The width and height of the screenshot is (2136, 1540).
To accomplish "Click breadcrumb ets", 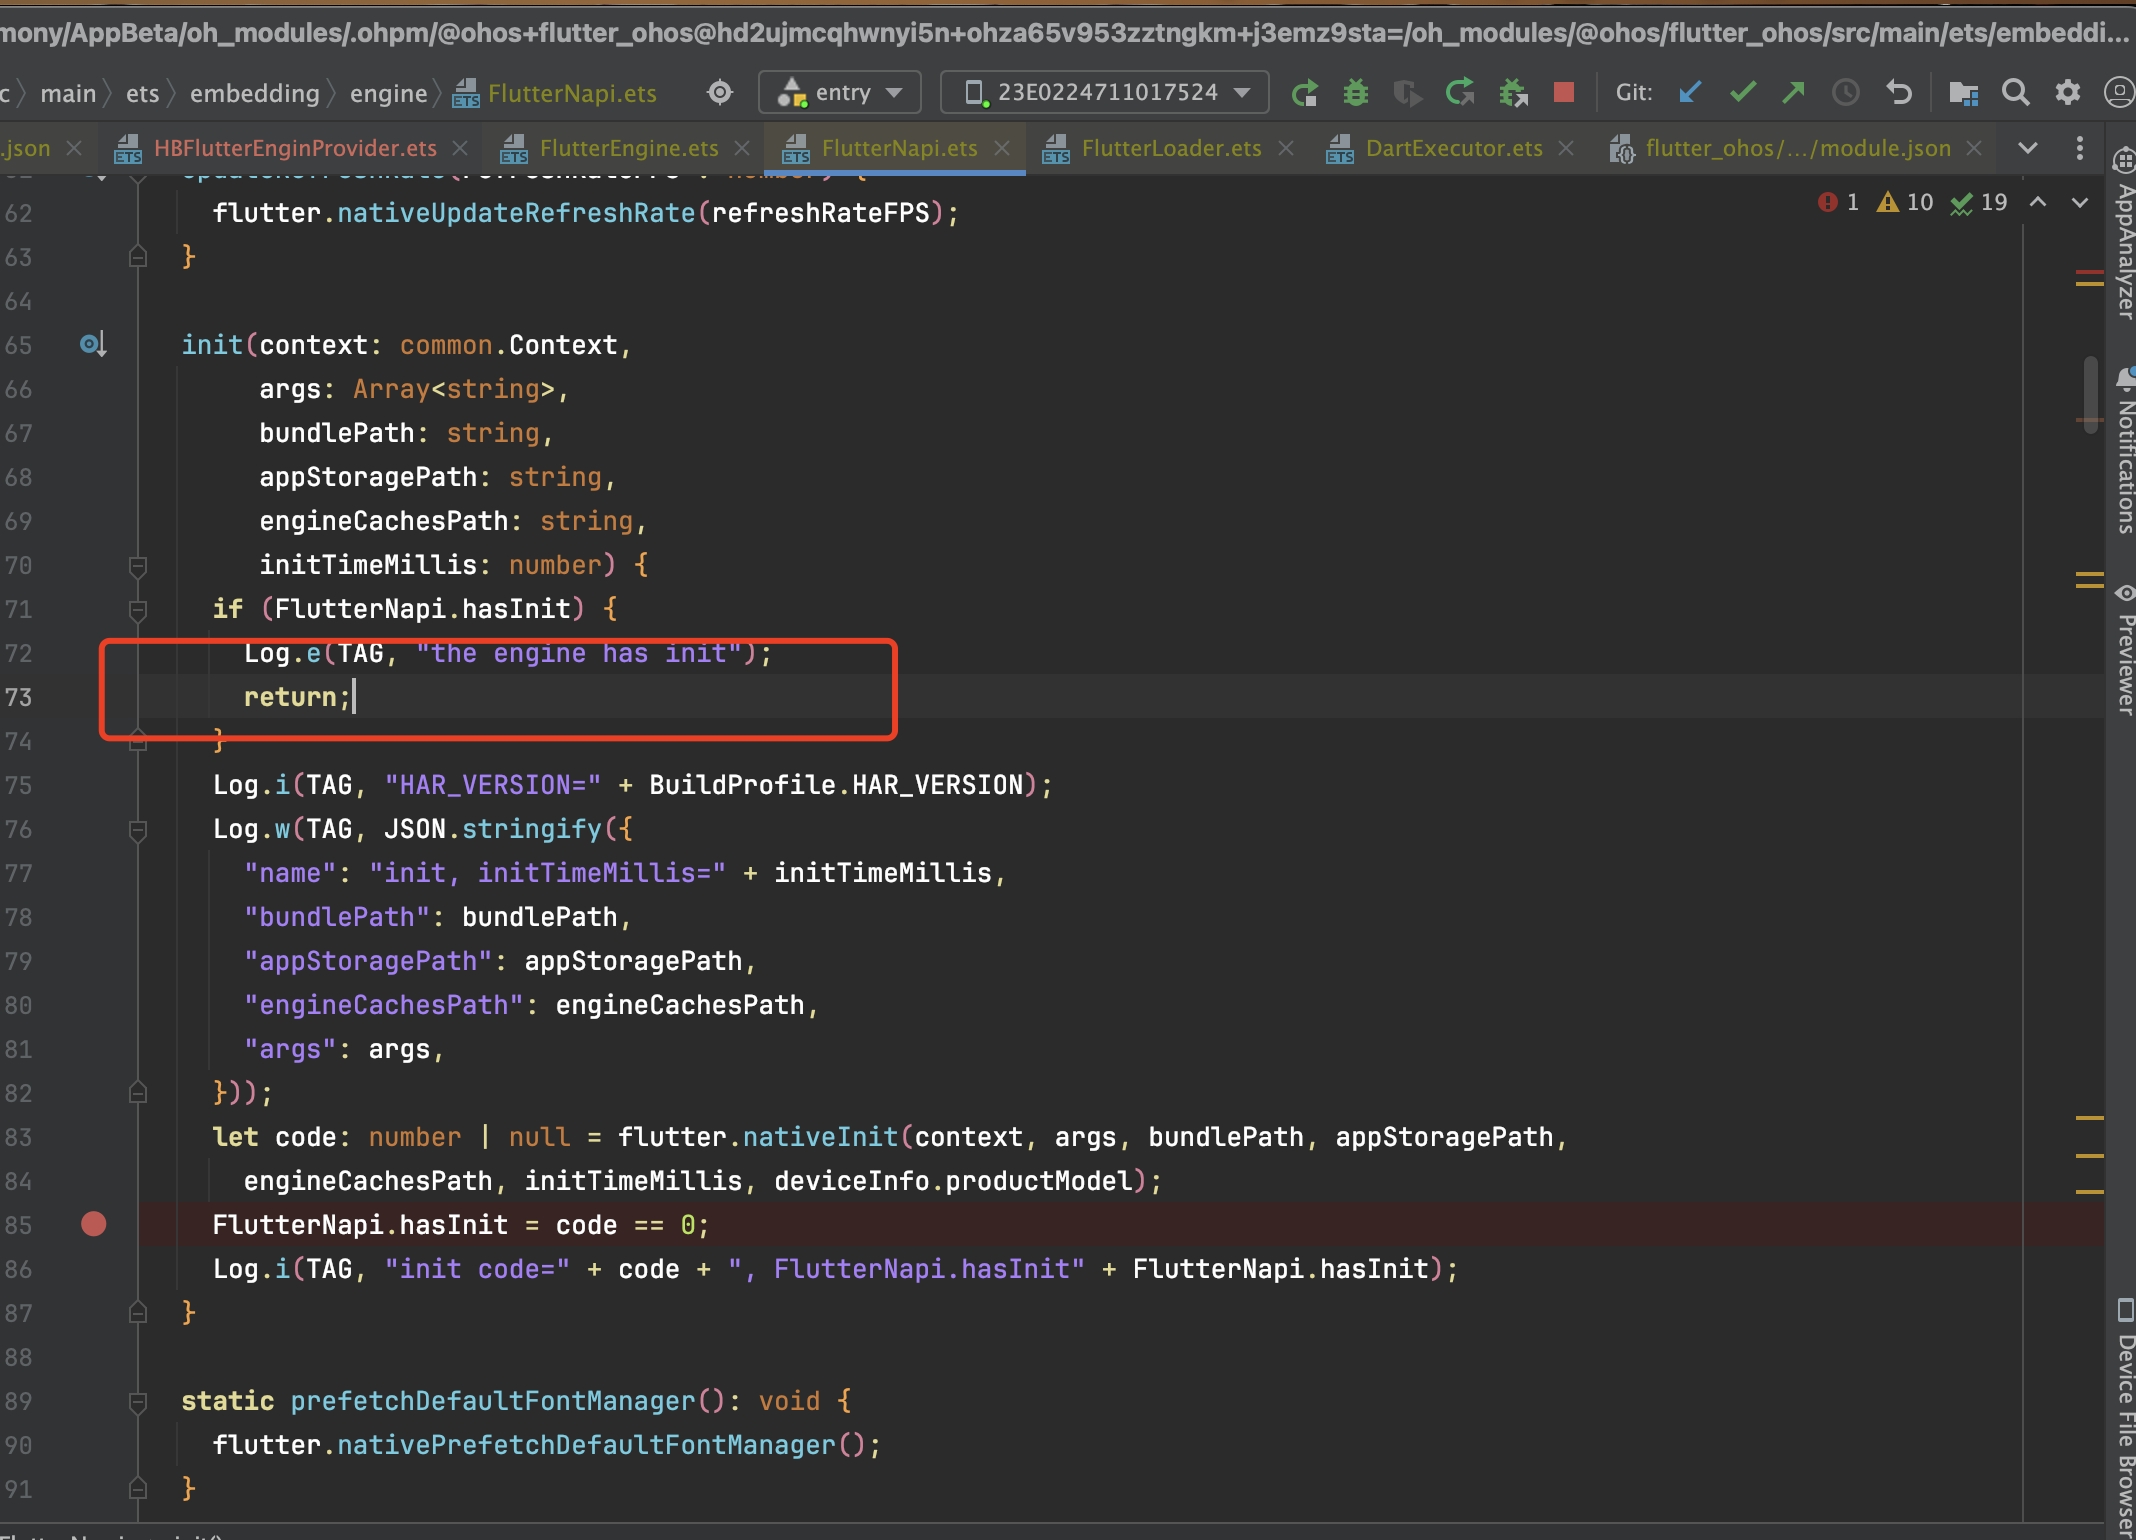I will point(143,93).
